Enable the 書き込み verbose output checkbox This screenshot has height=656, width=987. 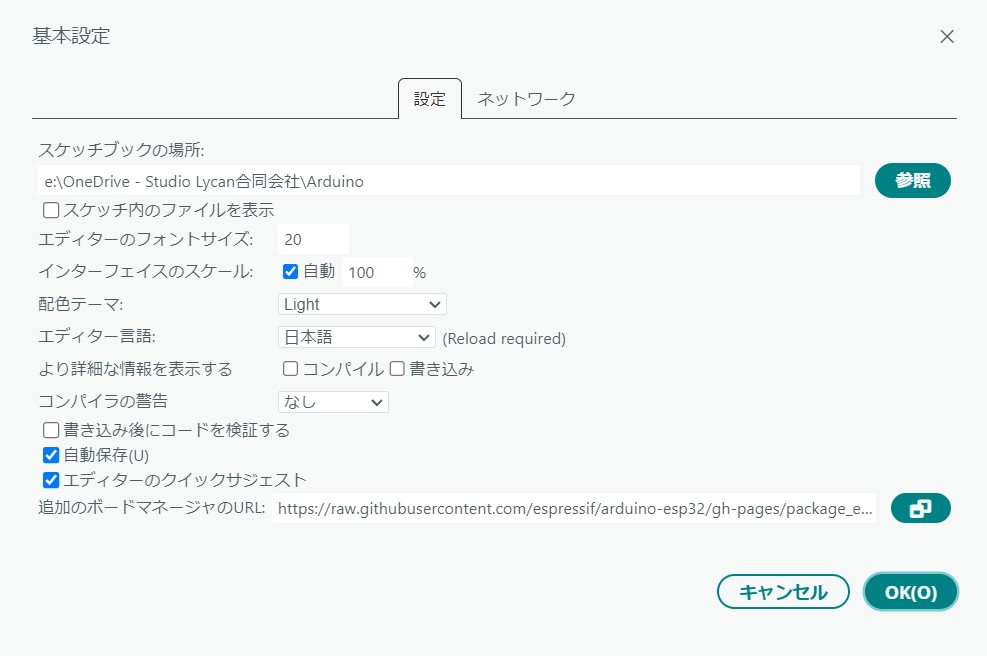tap(397, 369)
